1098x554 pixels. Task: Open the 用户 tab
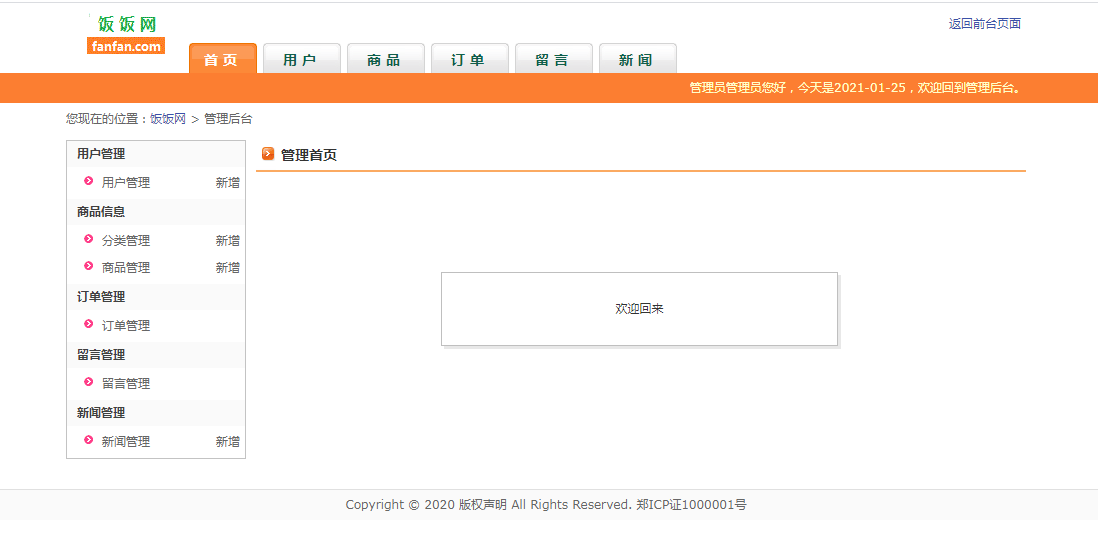(x=302, y=59)
